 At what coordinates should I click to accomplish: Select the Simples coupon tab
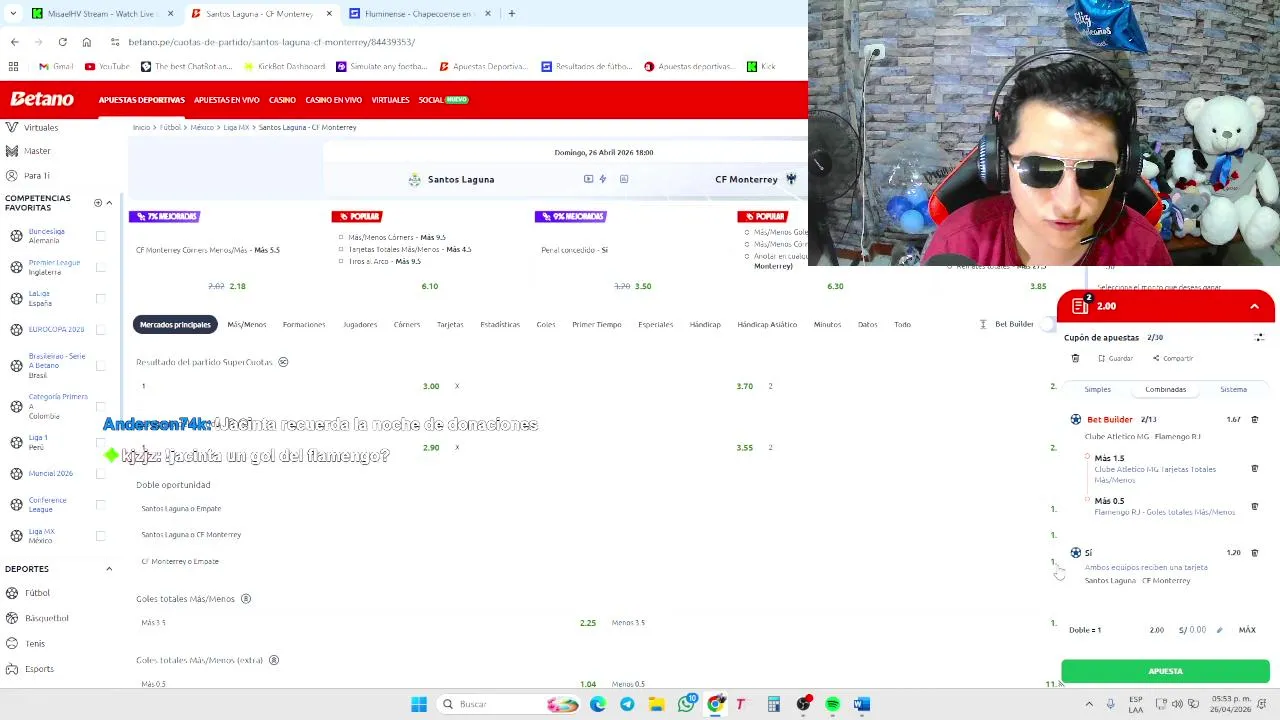[1097, 389]
